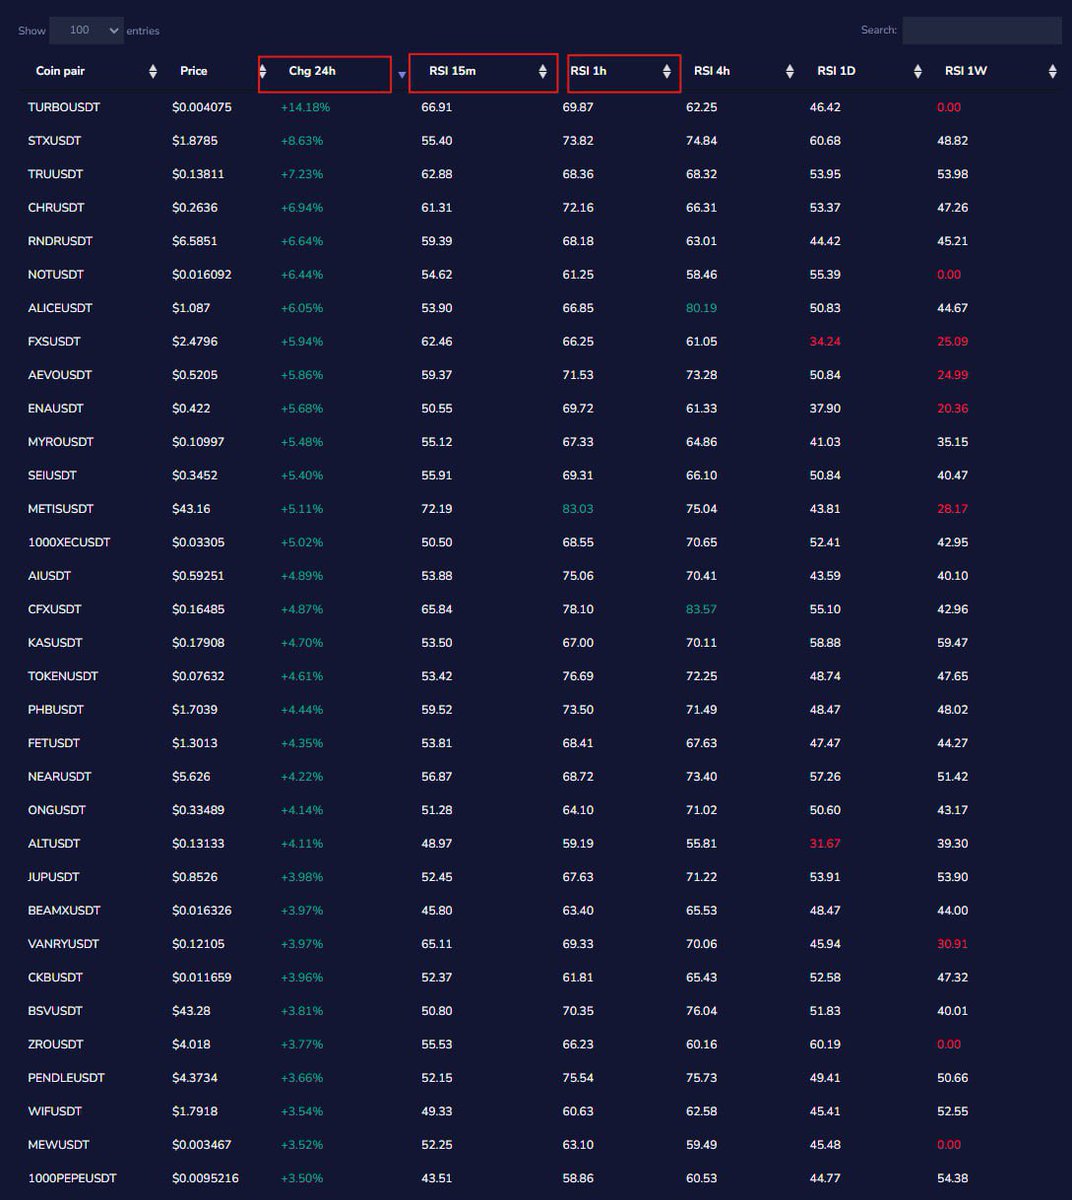
Task: Click sort arrows icon right of RSI 4h
Action: pos(790,71)
